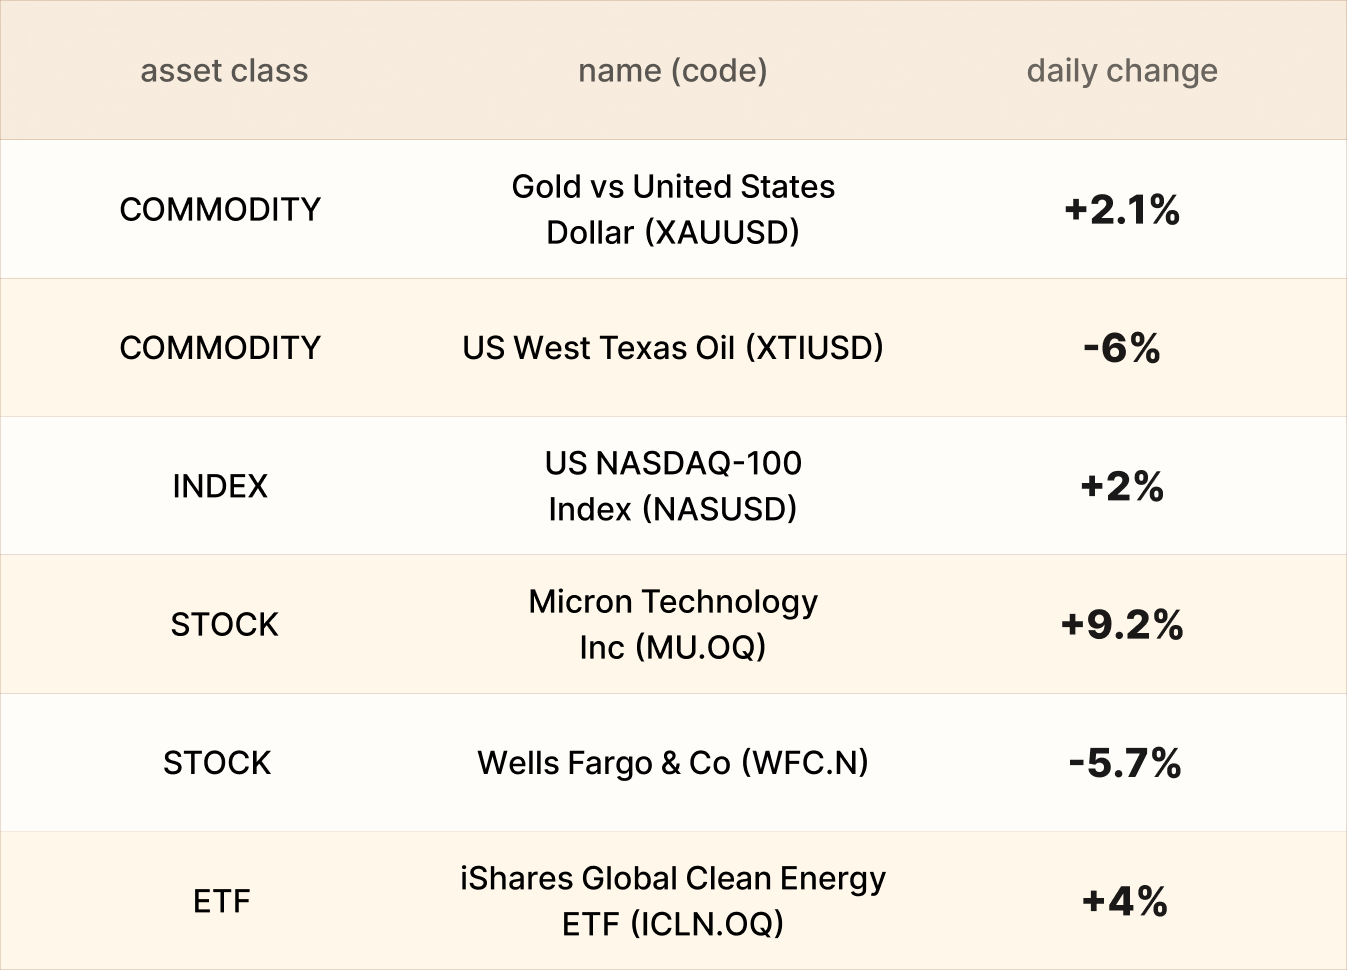Click the +2.1% daily change value
This screenshot has width=1347, height=970.
(1122, 210)
